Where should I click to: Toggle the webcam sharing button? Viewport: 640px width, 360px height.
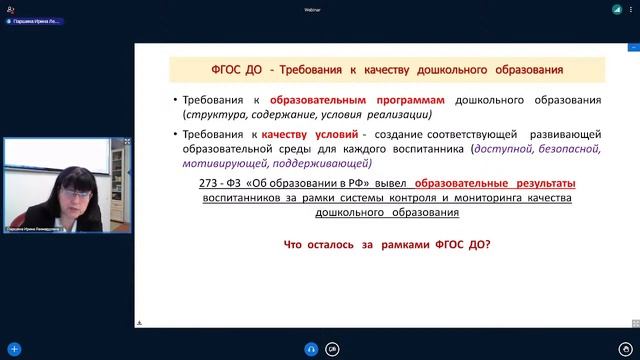(x=332, y=349)
